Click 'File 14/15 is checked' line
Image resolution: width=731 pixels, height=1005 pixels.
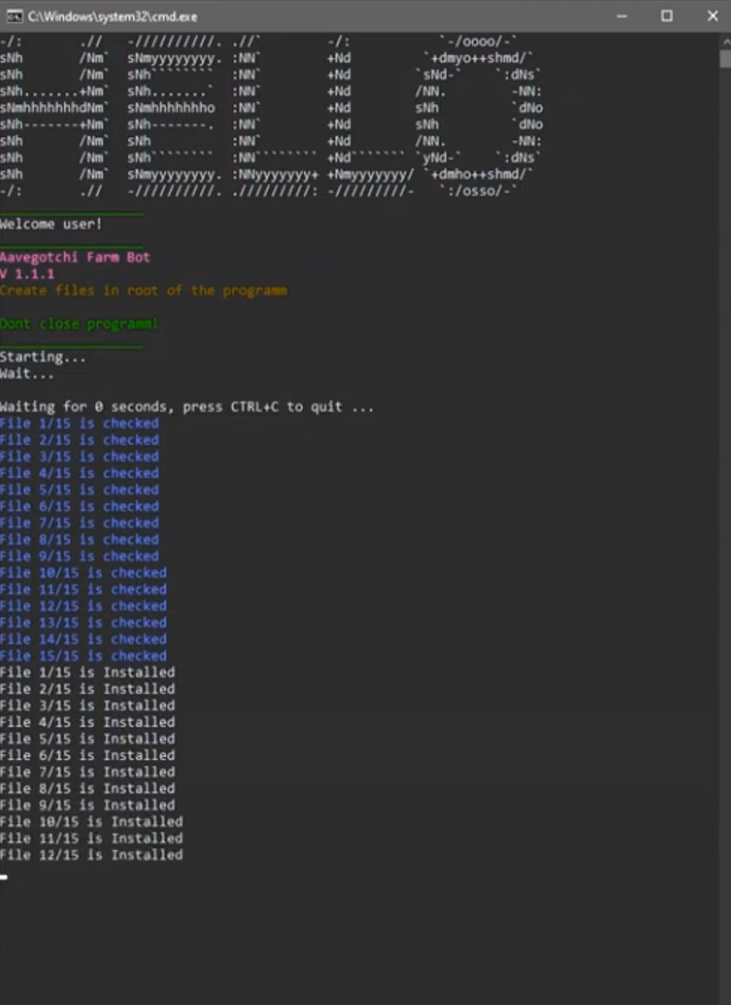[x=83, y=640]
